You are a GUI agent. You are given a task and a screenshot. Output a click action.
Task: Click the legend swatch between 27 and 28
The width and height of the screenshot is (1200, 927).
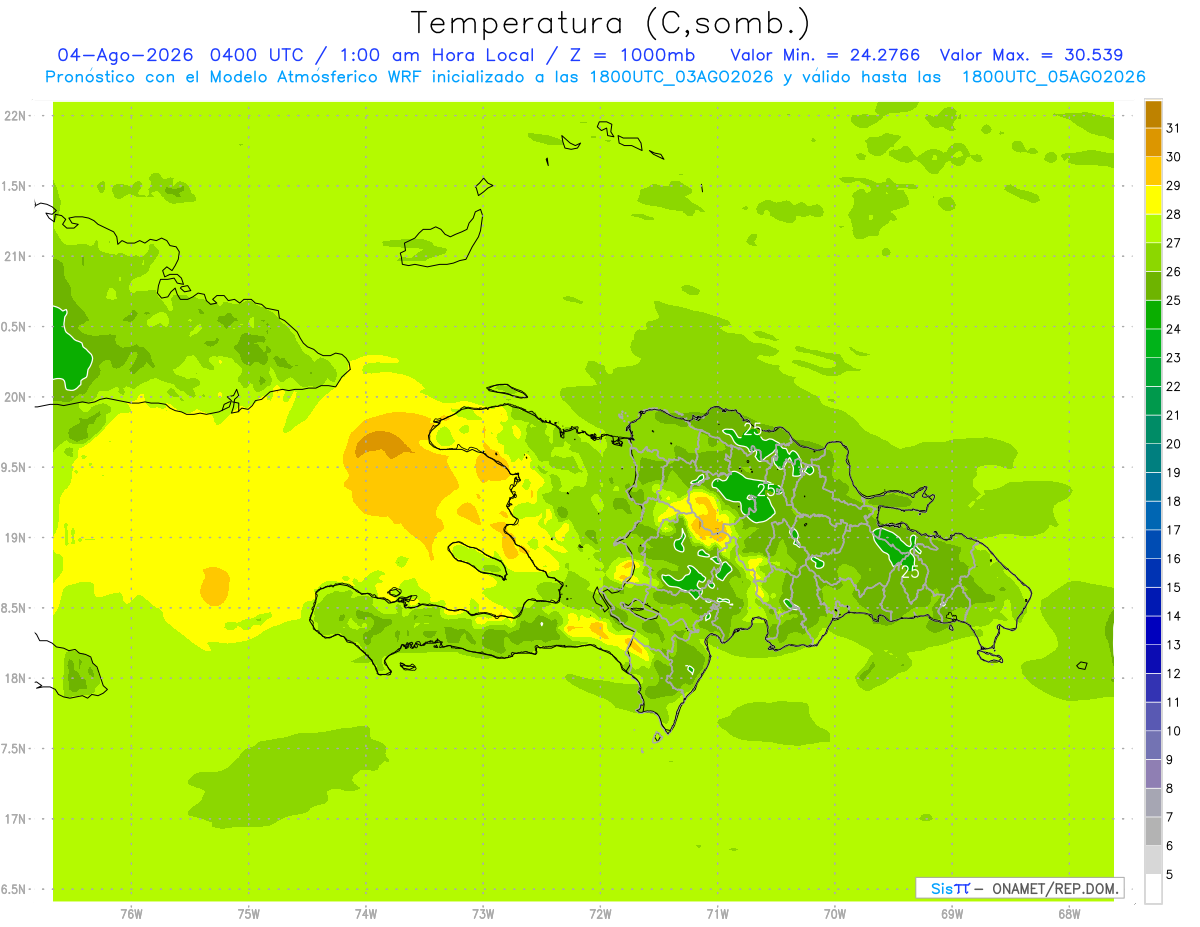coord(1153,228)
